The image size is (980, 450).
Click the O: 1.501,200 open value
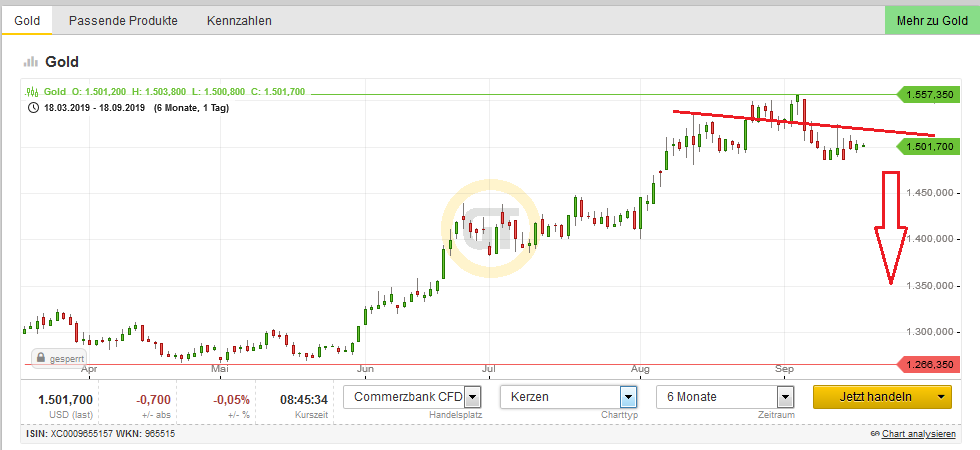point(97,92)
